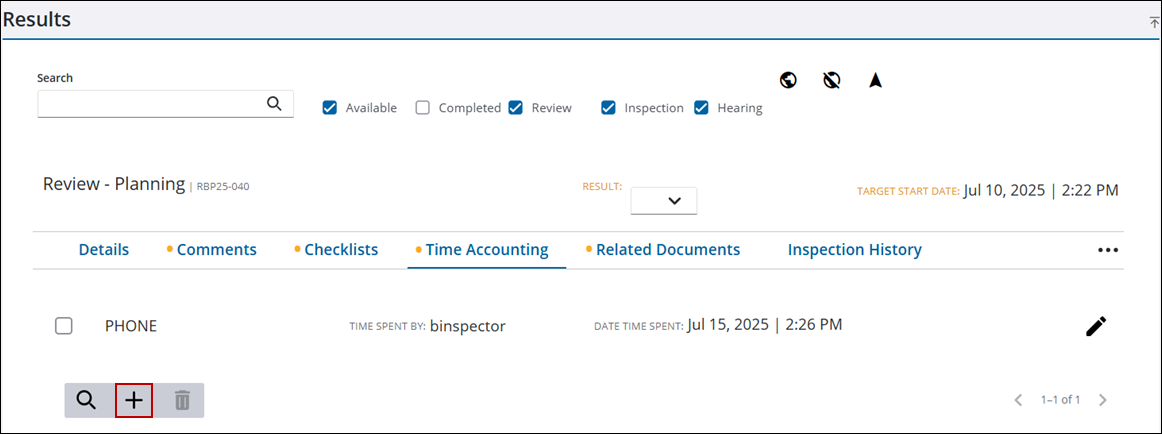Go to previous page of results
The image size is (1162, 434).
(x=1018, y=400)
